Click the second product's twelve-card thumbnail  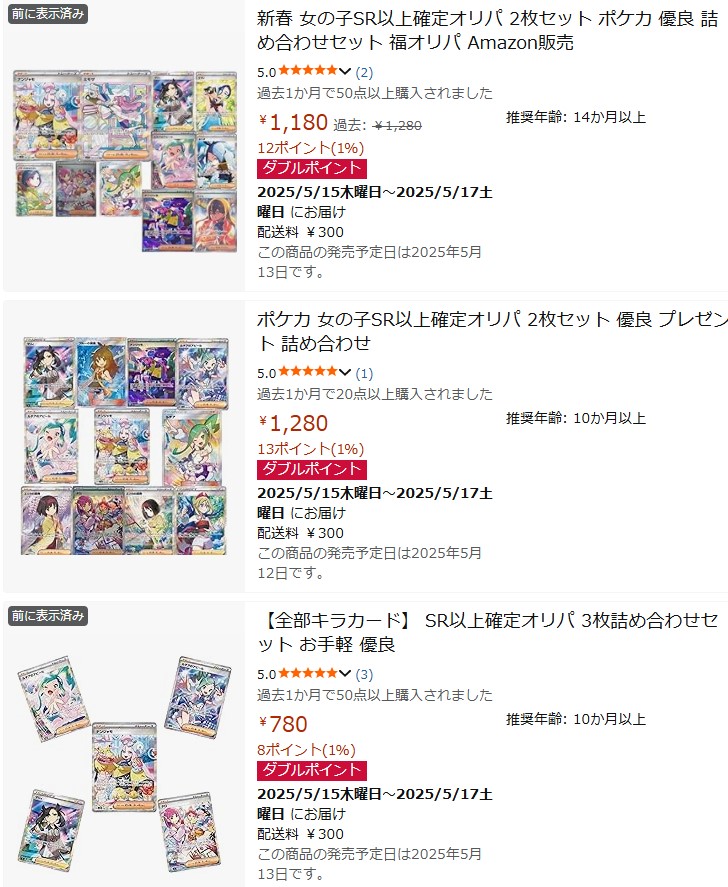coord(124,446)
